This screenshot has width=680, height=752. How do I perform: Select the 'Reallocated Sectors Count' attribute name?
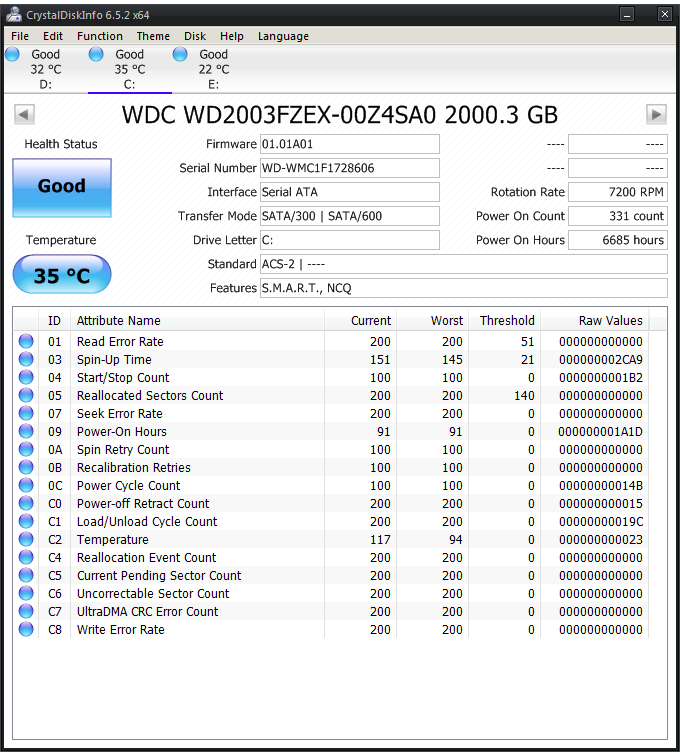150,395
